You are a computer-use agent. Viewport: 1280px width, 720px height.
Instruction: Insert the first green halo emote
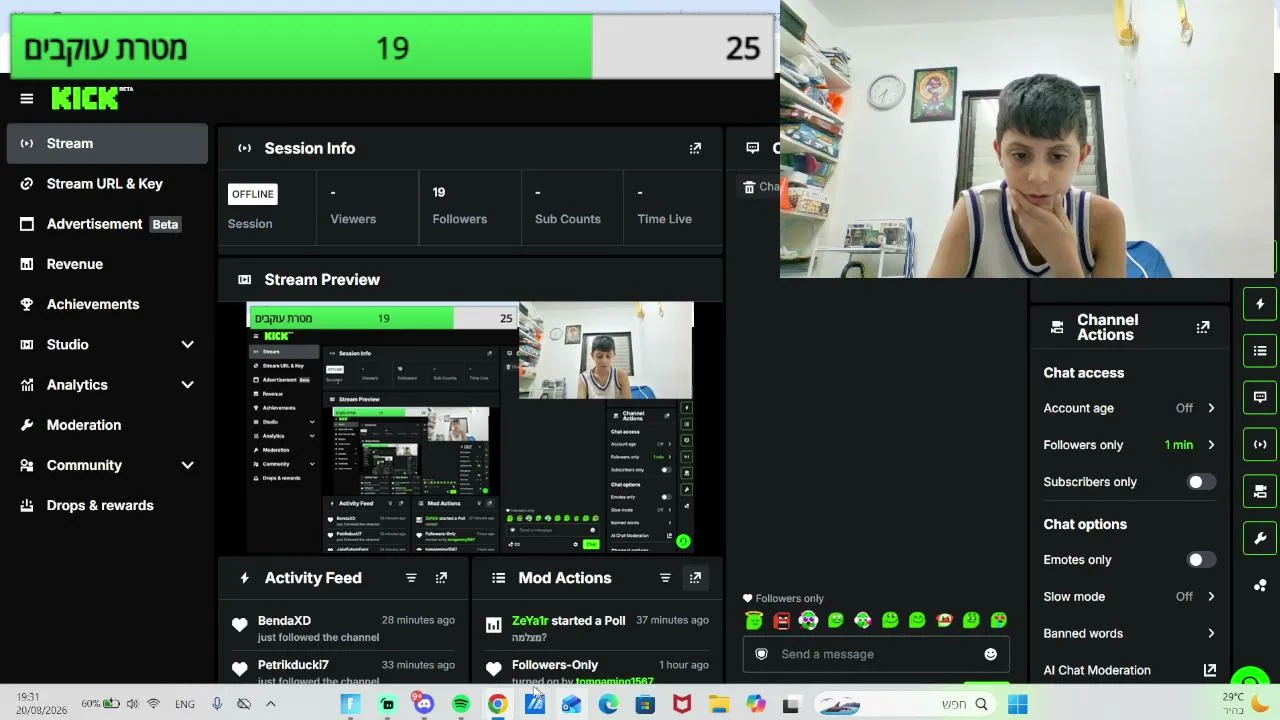(x=754, y=620)
